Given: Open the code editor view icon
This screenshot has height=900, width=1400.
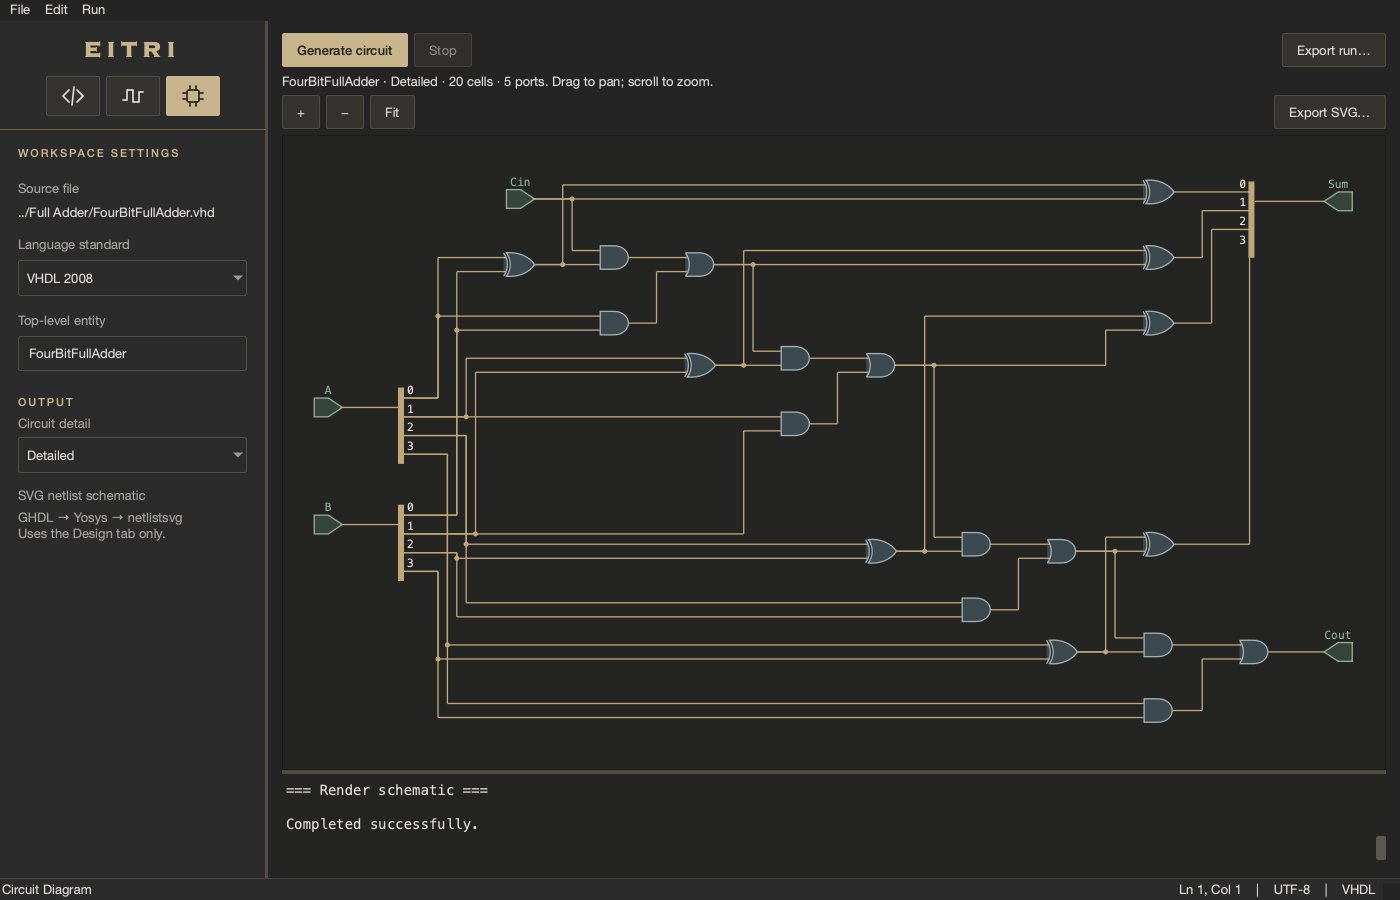Looking at the screenshot, I should tap(73, 96).
